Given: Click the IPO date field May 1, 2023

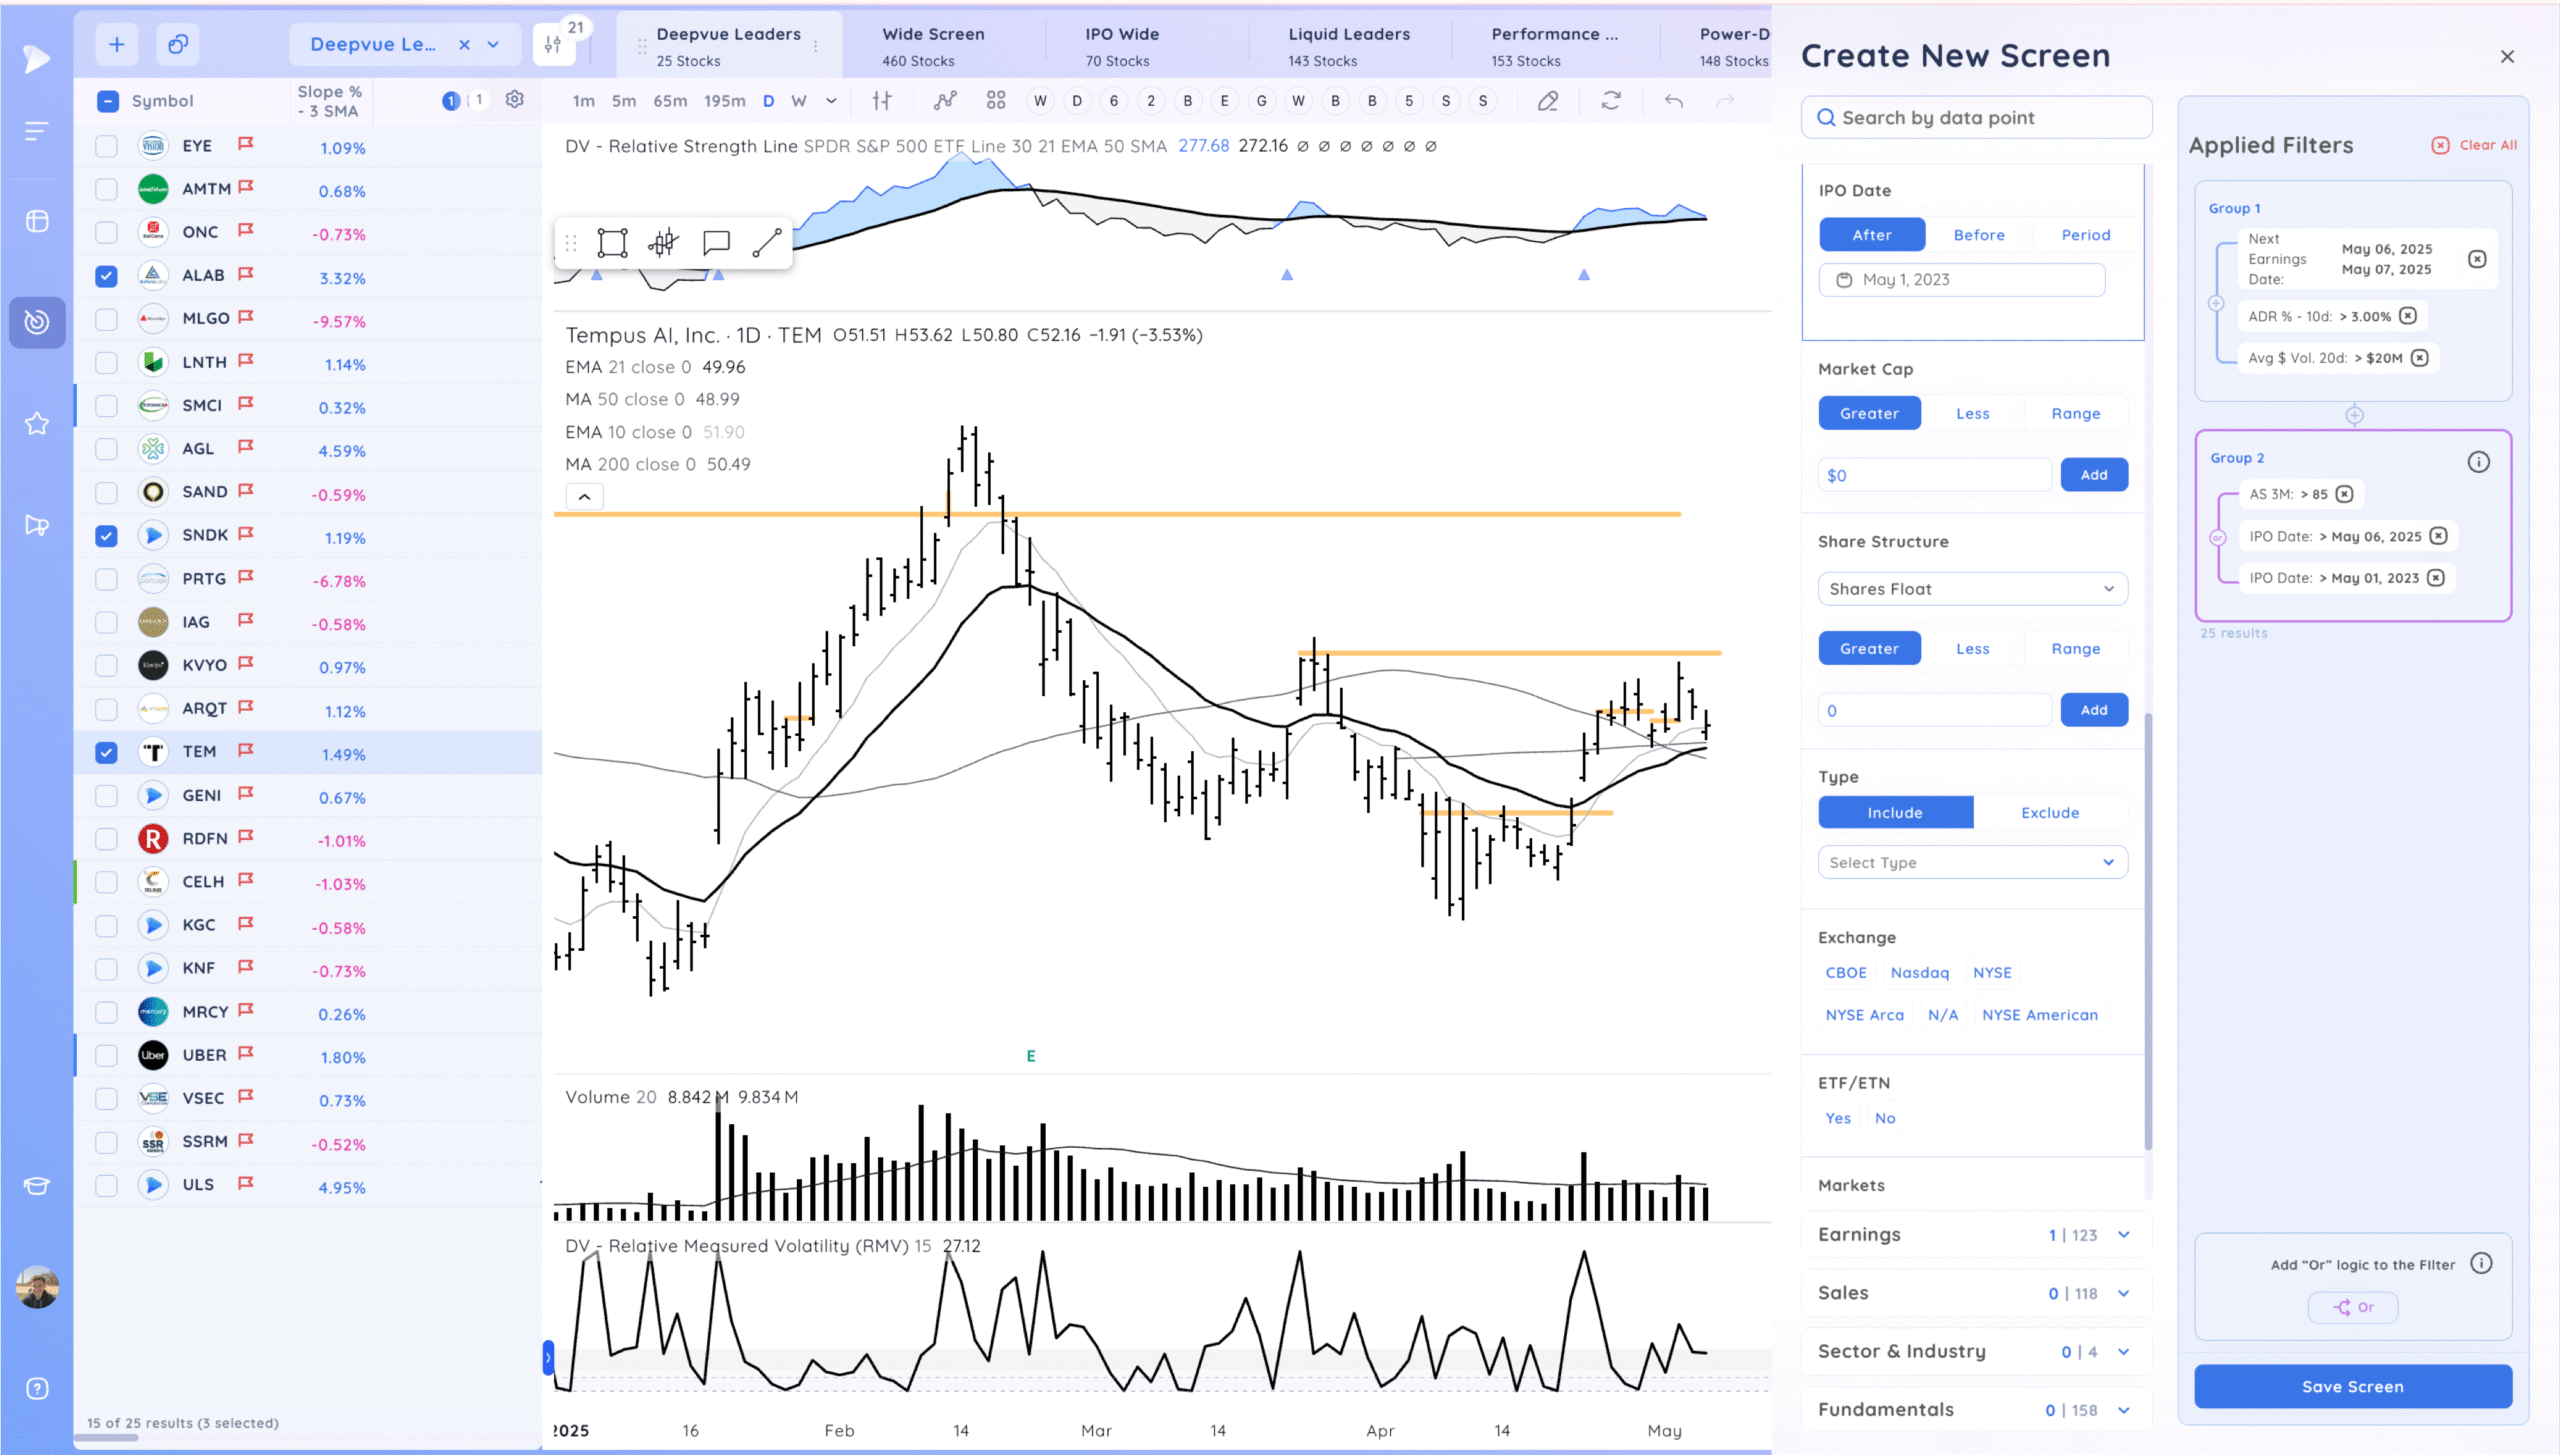Looking at the screenshot, I should (x=1961, y=280).
